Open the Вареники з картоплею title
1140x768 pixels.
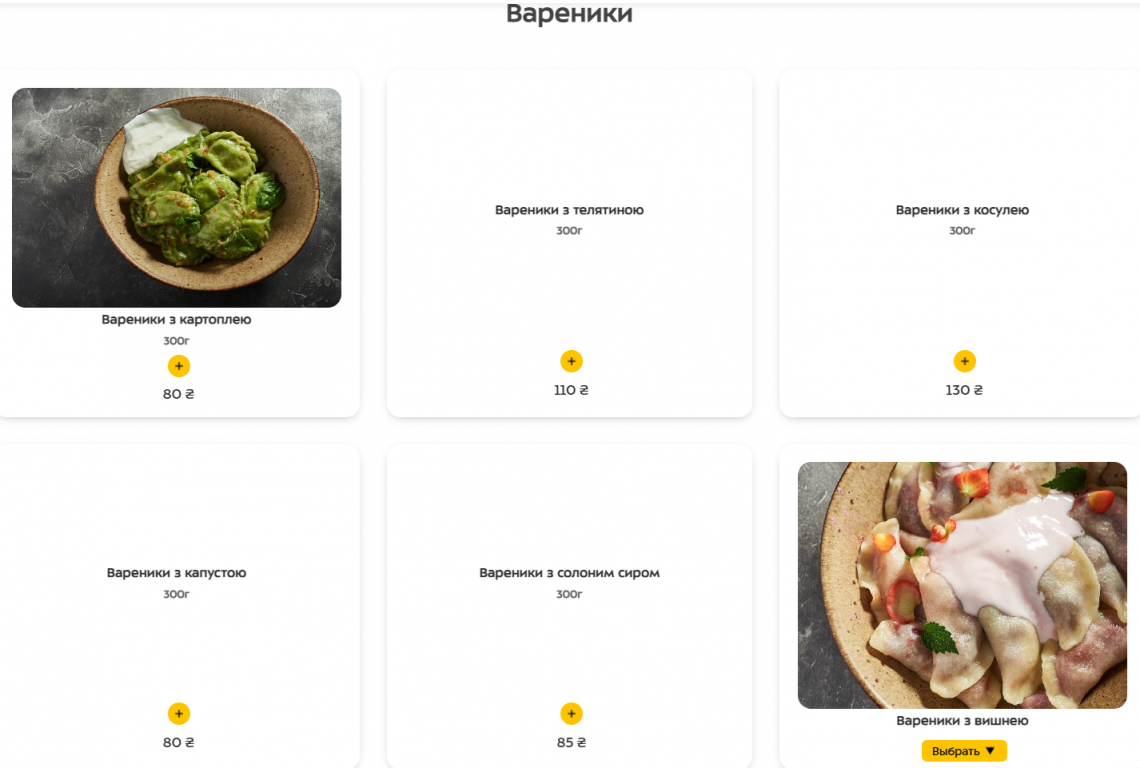coord(177,319)
